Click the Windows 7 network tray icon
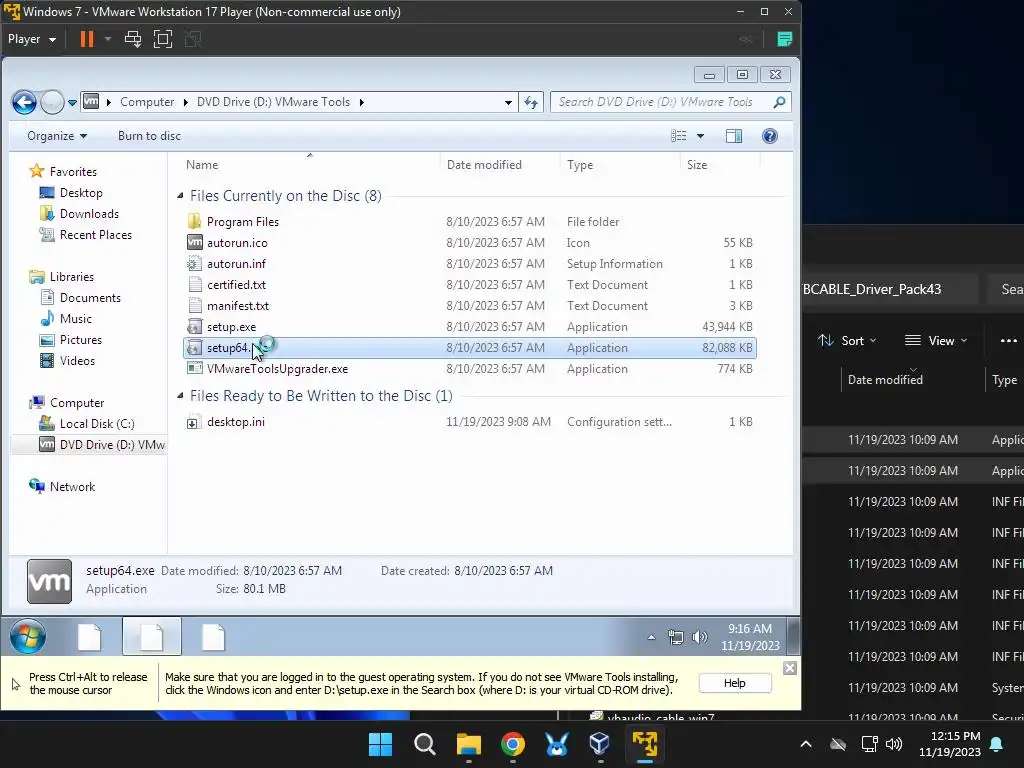This screenshot has height=768, width=1024. 675,637
